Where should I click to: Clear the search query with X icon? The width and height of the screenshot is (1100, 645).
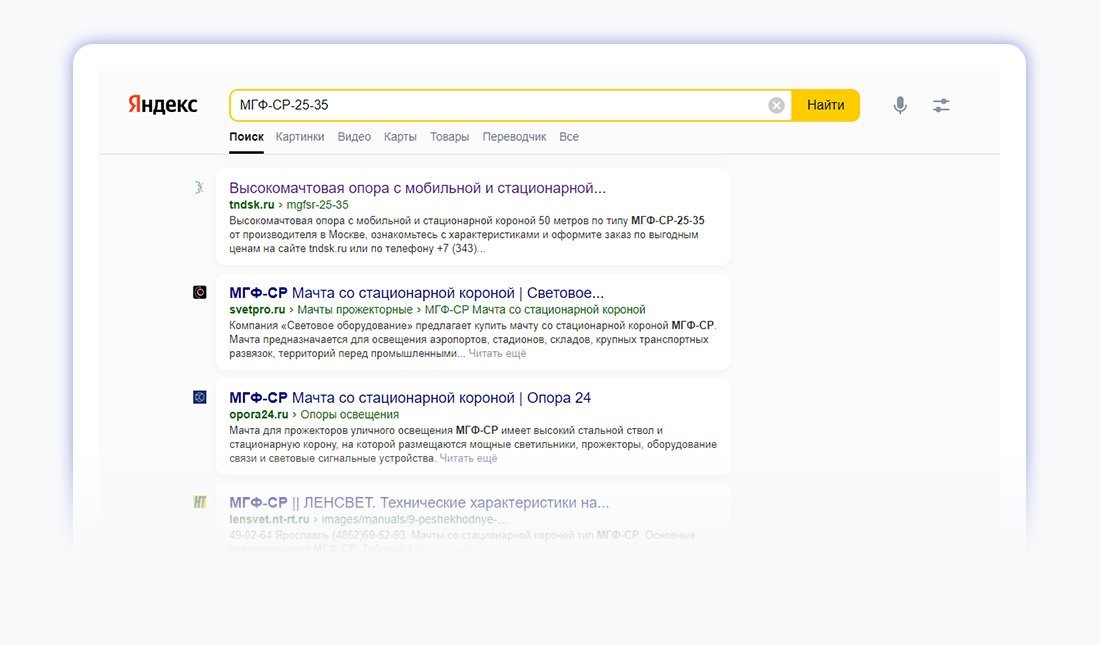pyautogui.click(x=776, y=105)
